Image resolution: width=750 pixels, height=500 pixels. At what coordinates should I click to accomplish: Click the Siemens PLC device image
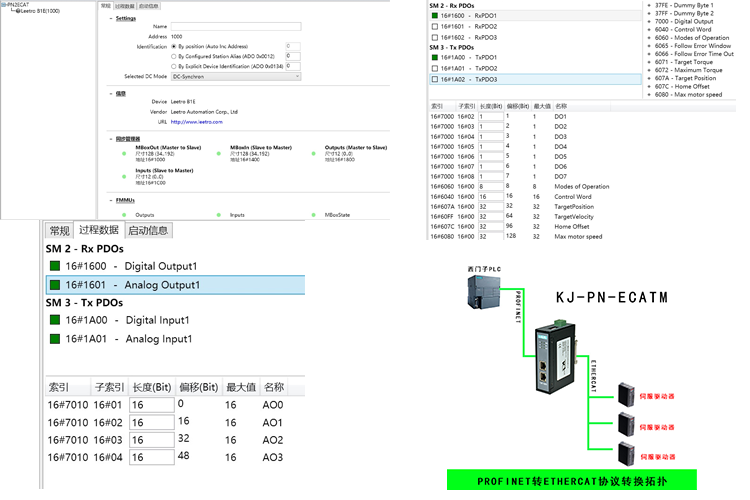point(483,291)
